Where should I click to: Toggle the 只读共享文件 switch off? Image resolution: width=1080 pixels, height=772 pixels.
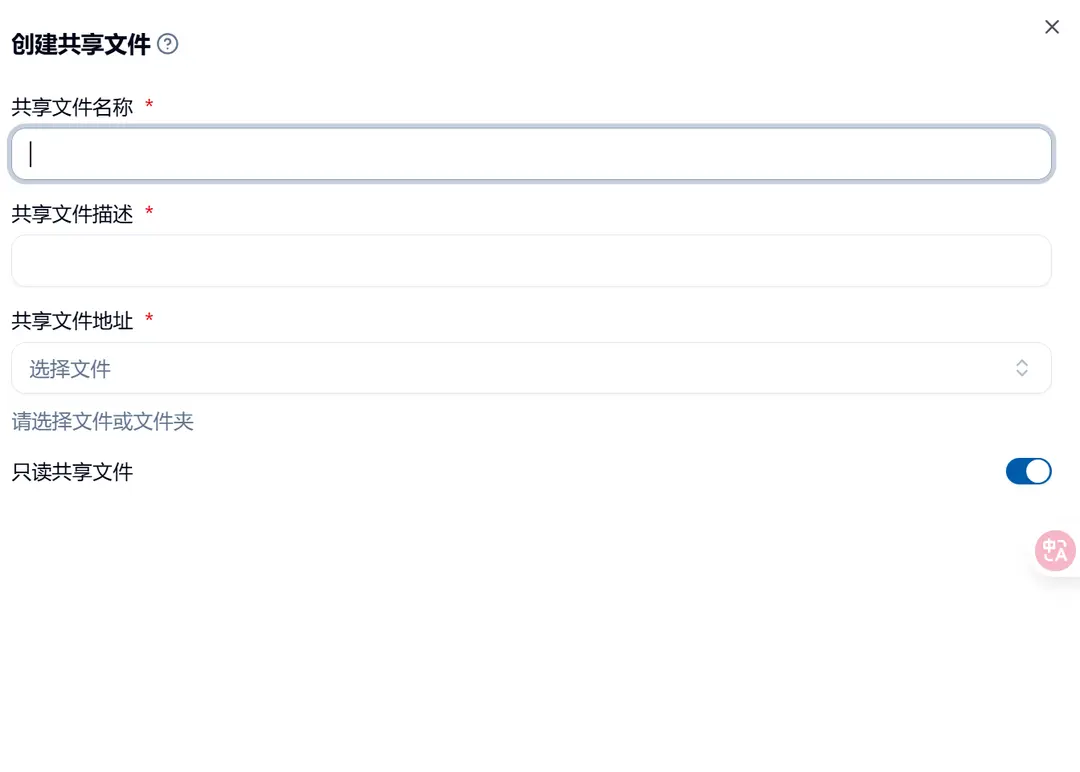point(1028,472)
